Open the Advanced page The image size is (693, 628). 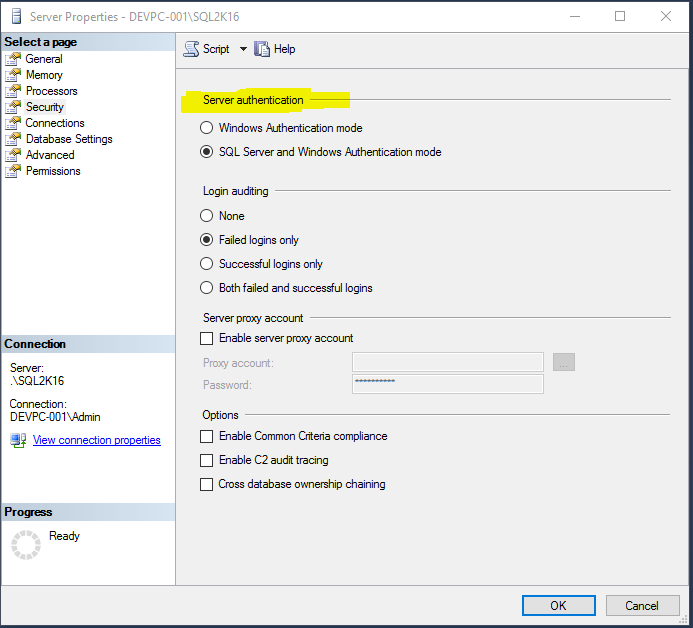50,155
